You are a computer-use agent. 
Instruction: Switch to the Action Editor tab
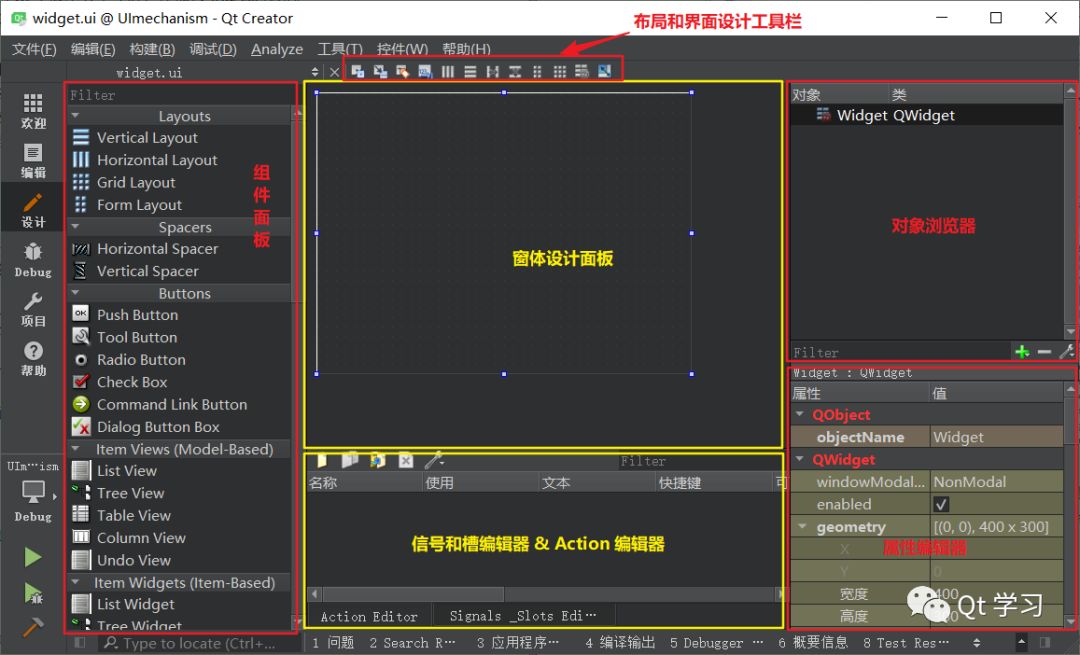pos(369,616)
